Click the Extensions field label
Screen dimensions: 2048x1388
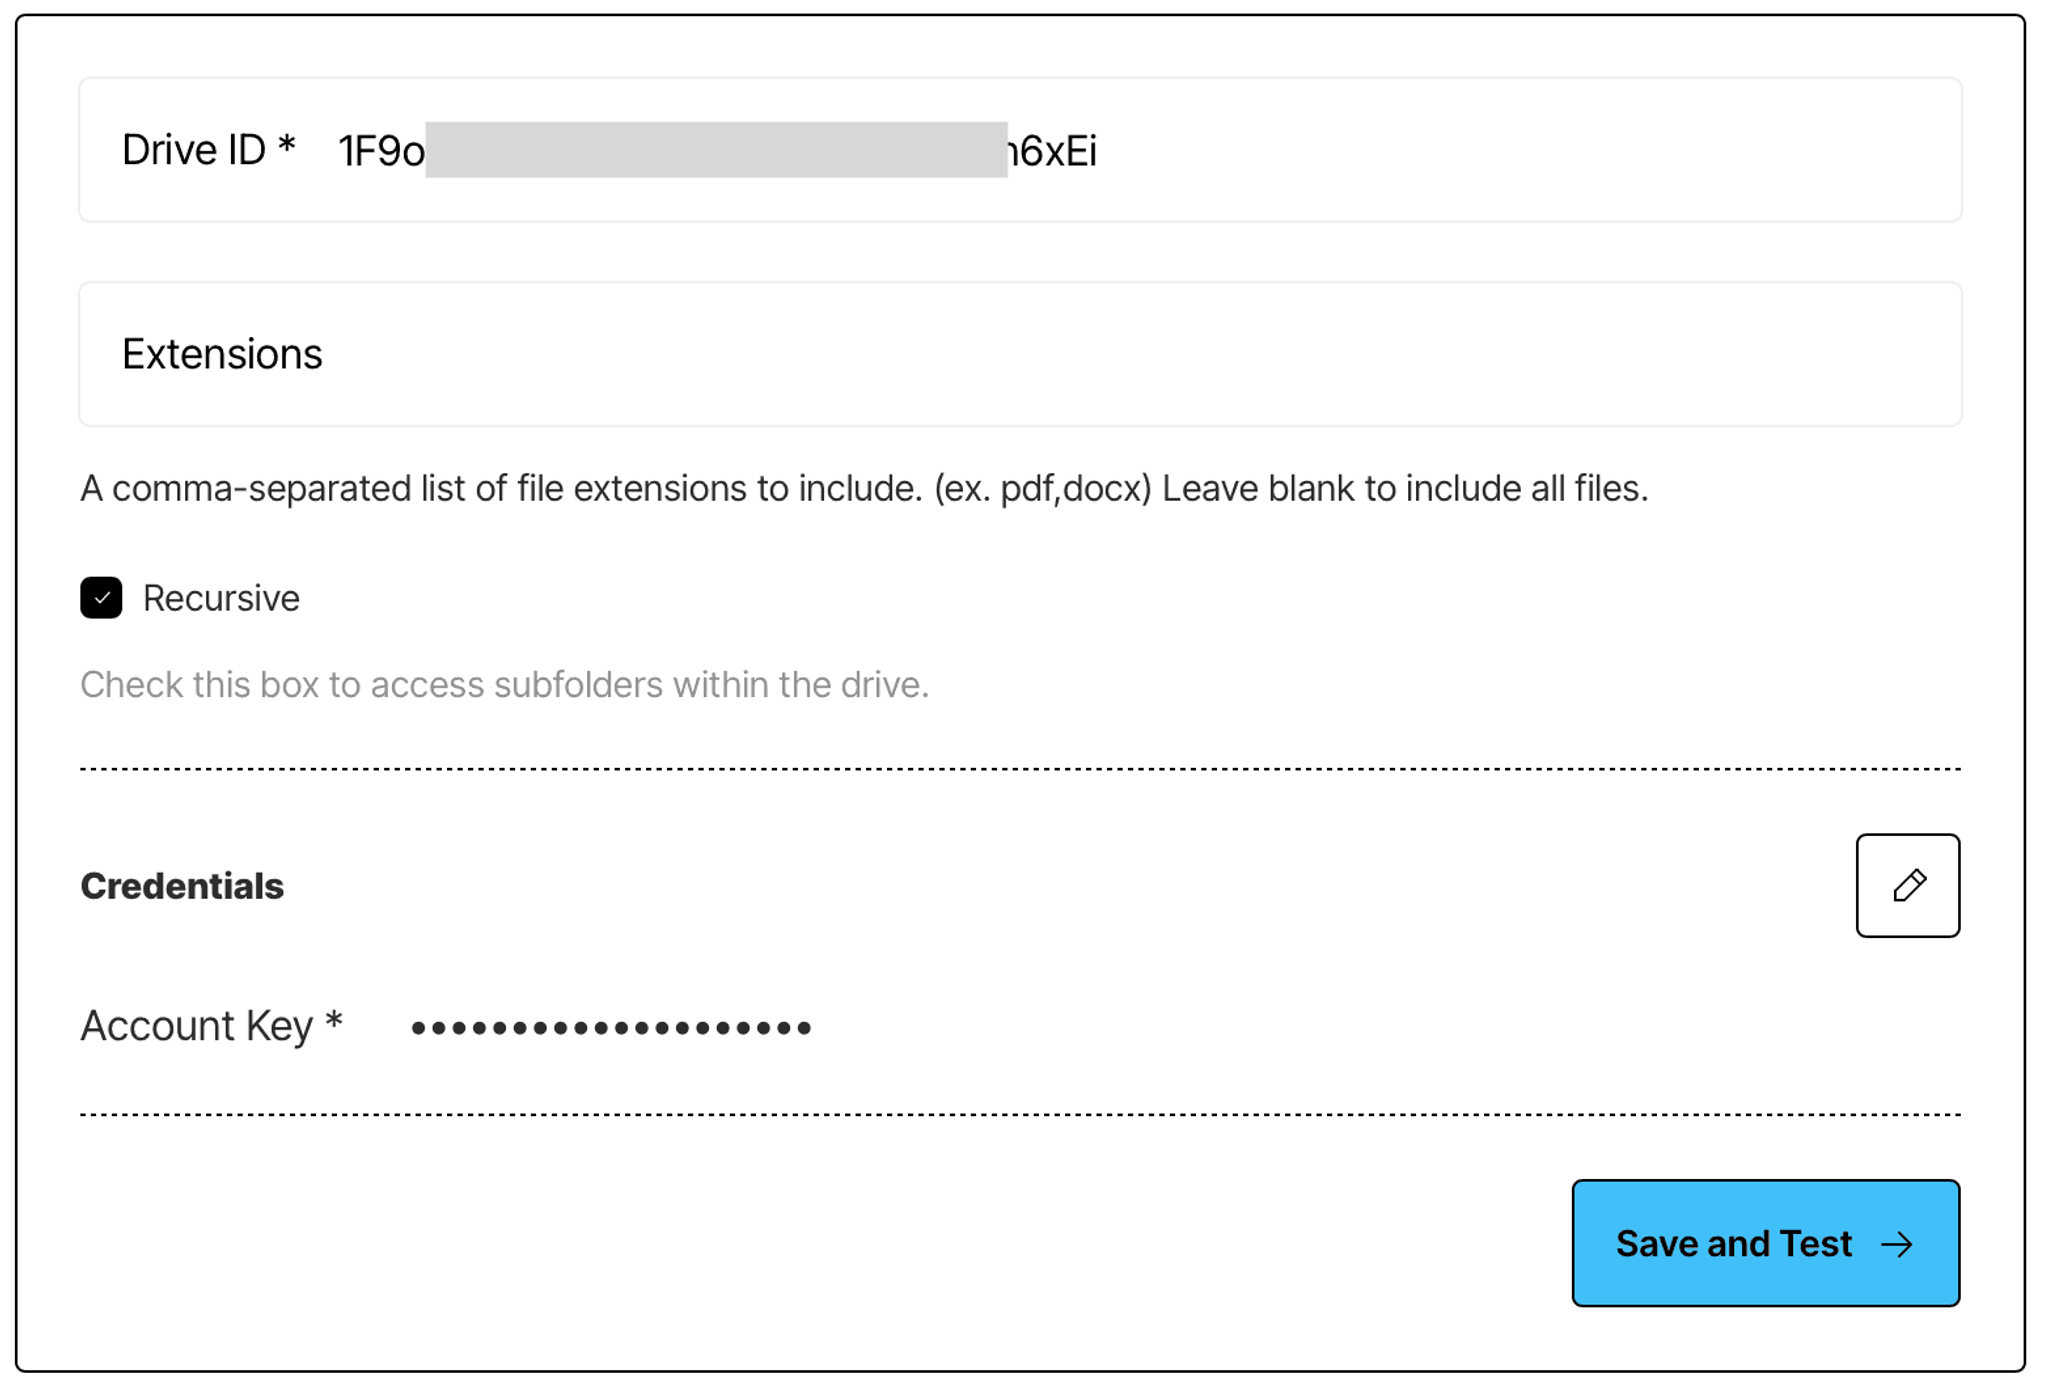222,354
